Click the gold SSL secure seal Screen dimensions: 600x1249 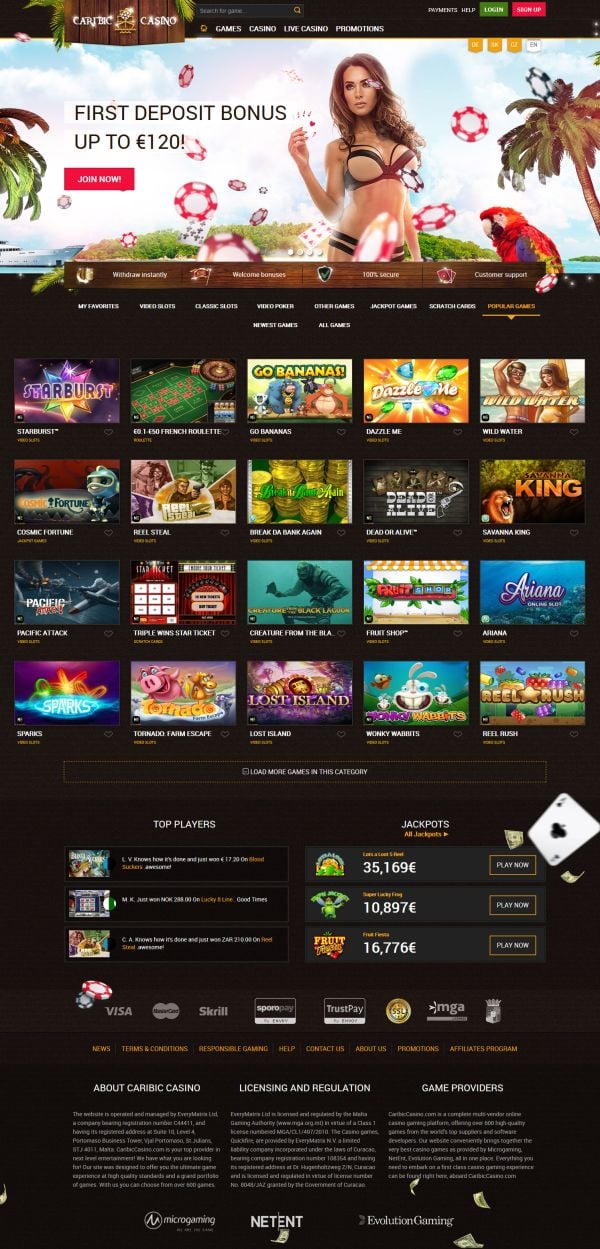click(398, 1011)
